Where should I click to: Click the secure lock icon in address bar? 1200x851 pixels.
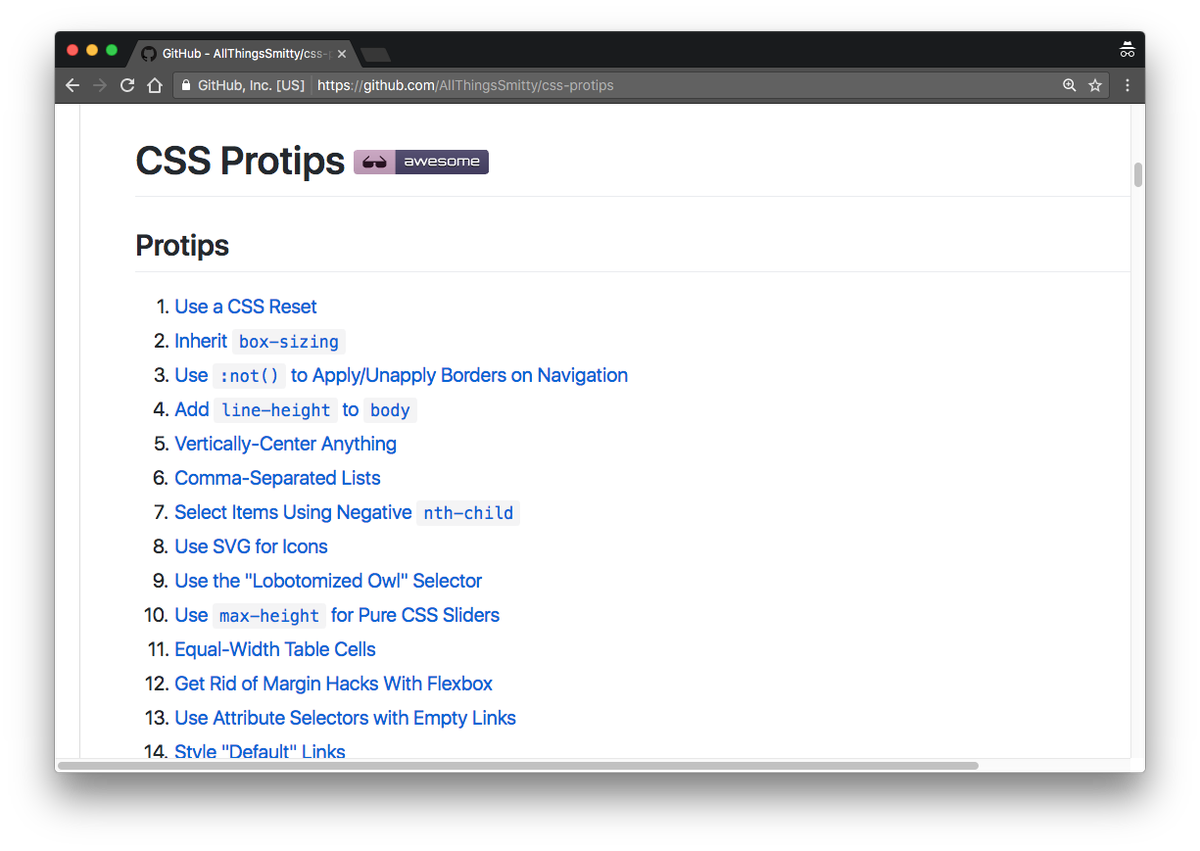[x=185, y=85]
